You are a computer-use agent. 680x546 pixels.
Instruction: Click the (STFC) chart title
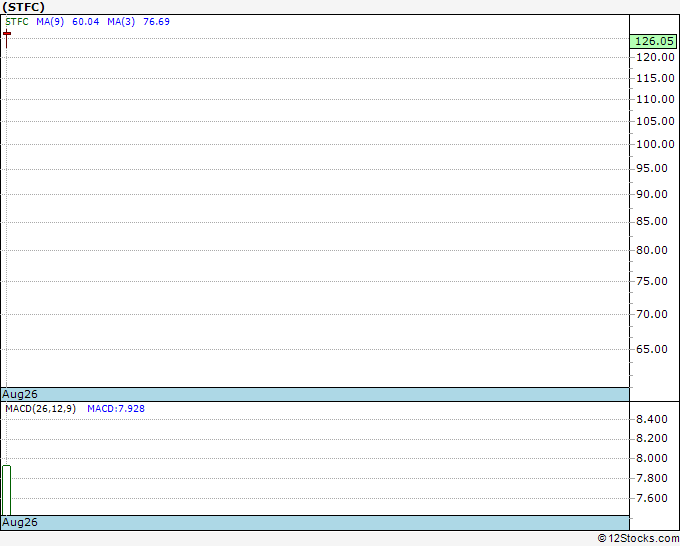pos(23,7)
